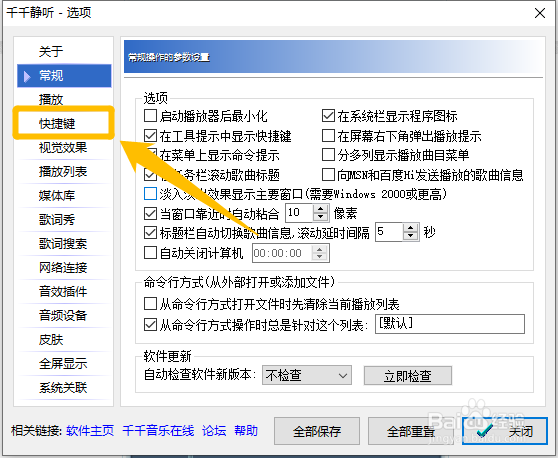Open 音效插件 settings

coord(64,291)
